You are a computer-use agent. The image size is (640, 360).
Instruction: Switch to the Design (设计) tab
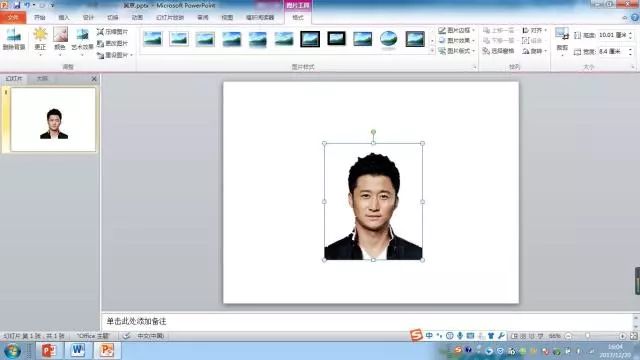[89, 18]
